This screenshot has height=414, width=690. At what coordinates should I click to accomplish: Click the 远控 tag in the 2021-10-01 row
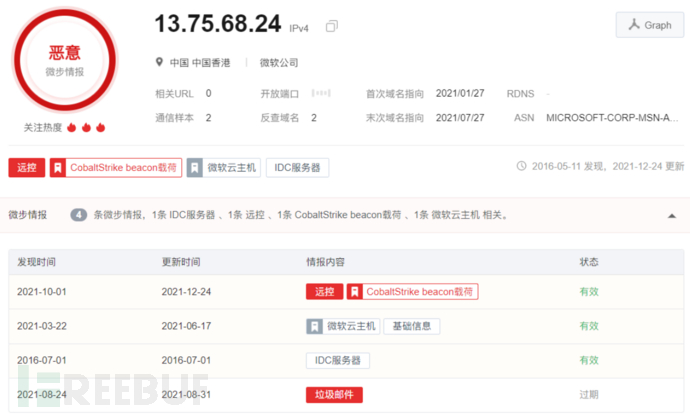(324, 292)
